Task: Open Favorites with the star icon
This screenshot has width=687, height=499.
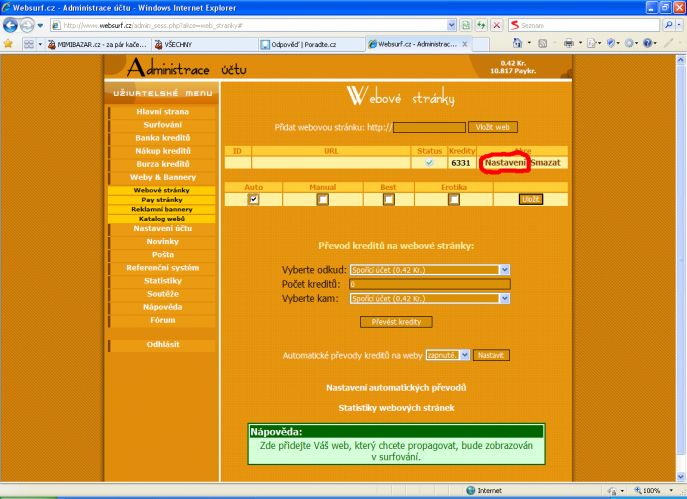Action: coord(8,43)
